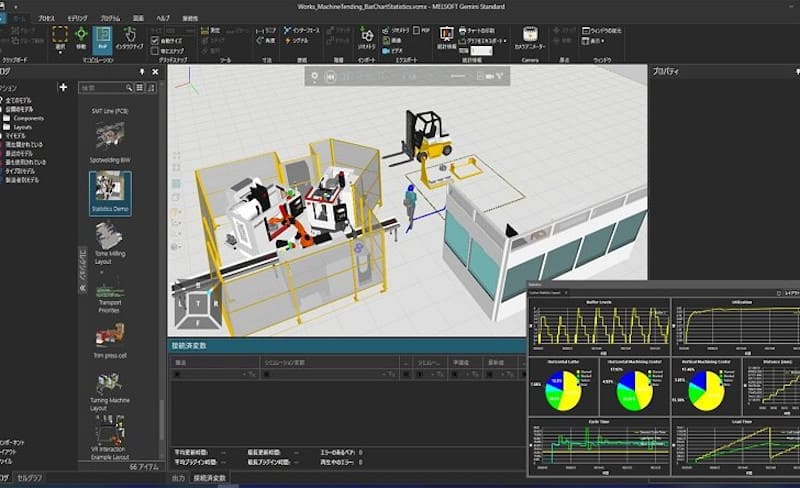
Task: Click the 測定 measure tool
Action: 210,31
